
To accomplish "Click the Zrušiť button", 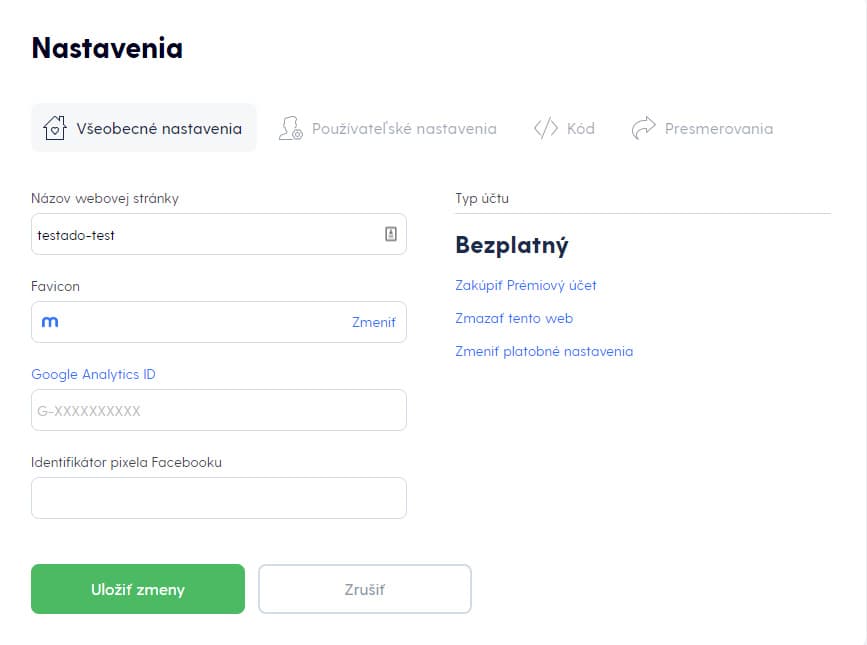I will point(365,589).
